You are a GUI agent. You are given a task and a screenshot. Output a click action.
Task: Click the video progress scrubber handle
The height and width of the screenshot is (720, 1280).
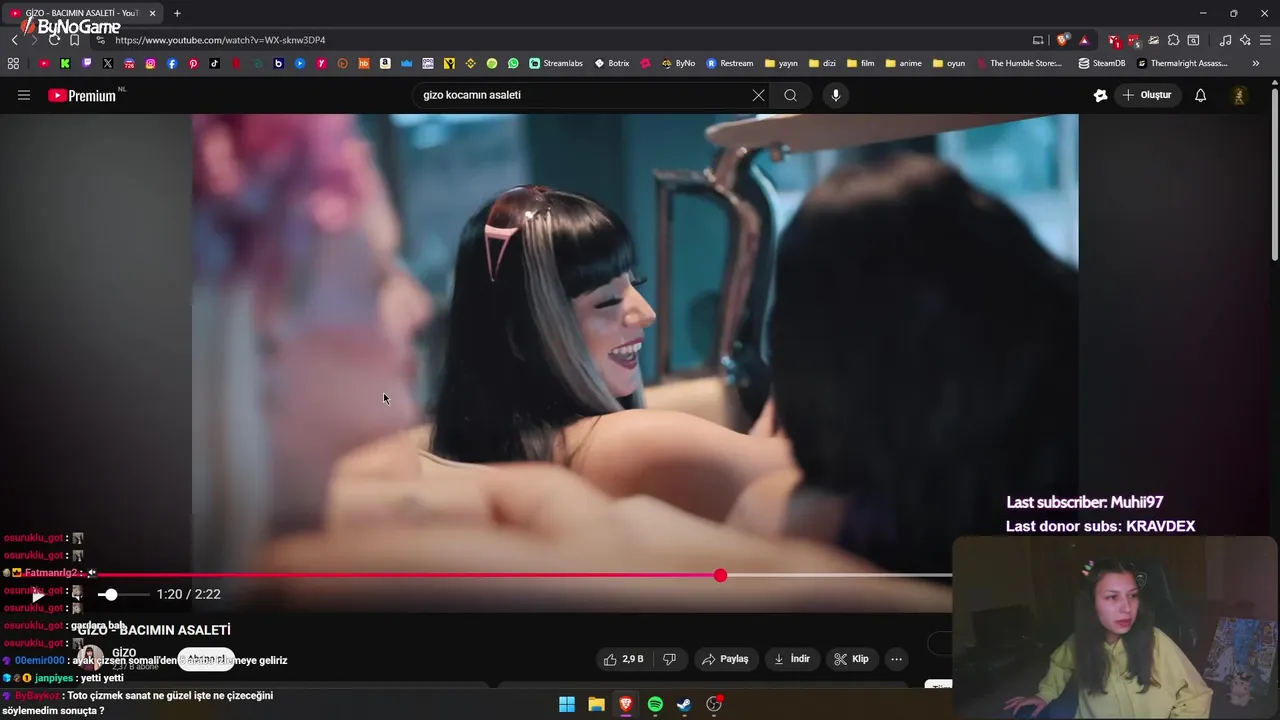[720, 575]
